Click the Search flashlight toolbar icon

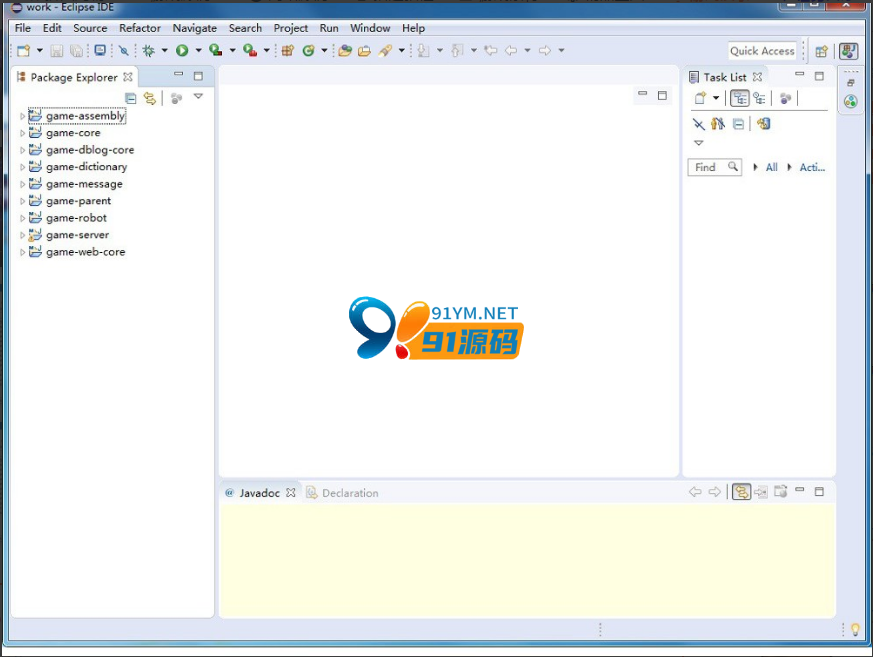[385, 51]
